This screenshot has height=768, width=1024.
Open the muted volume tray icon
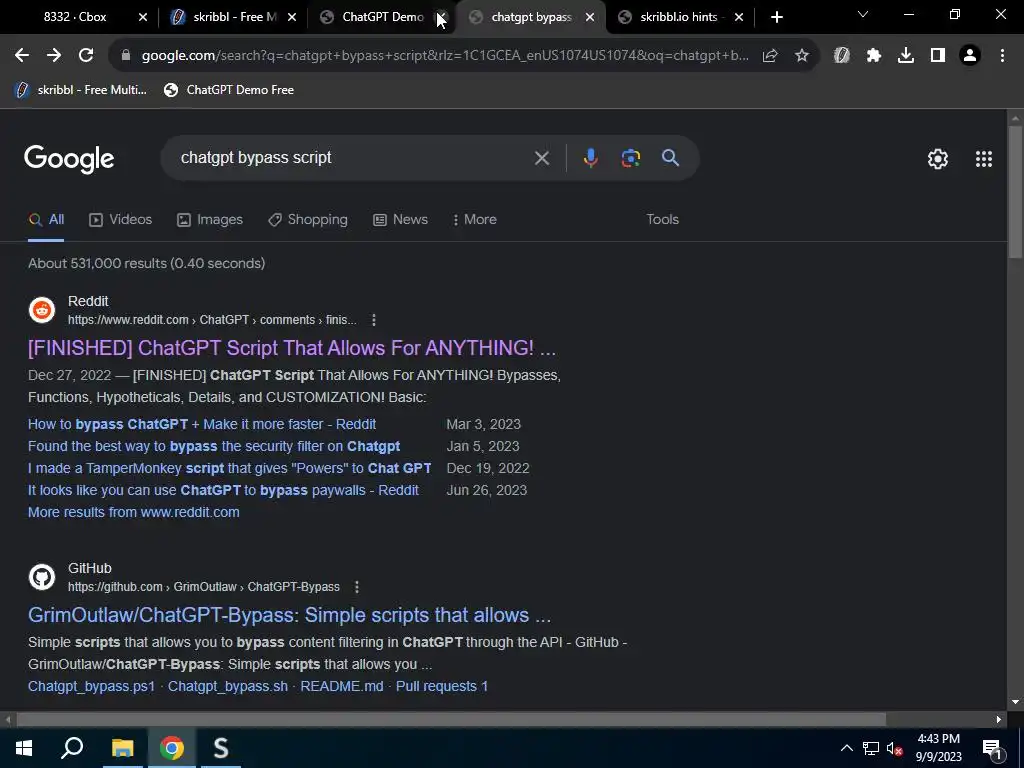point(895,749)
